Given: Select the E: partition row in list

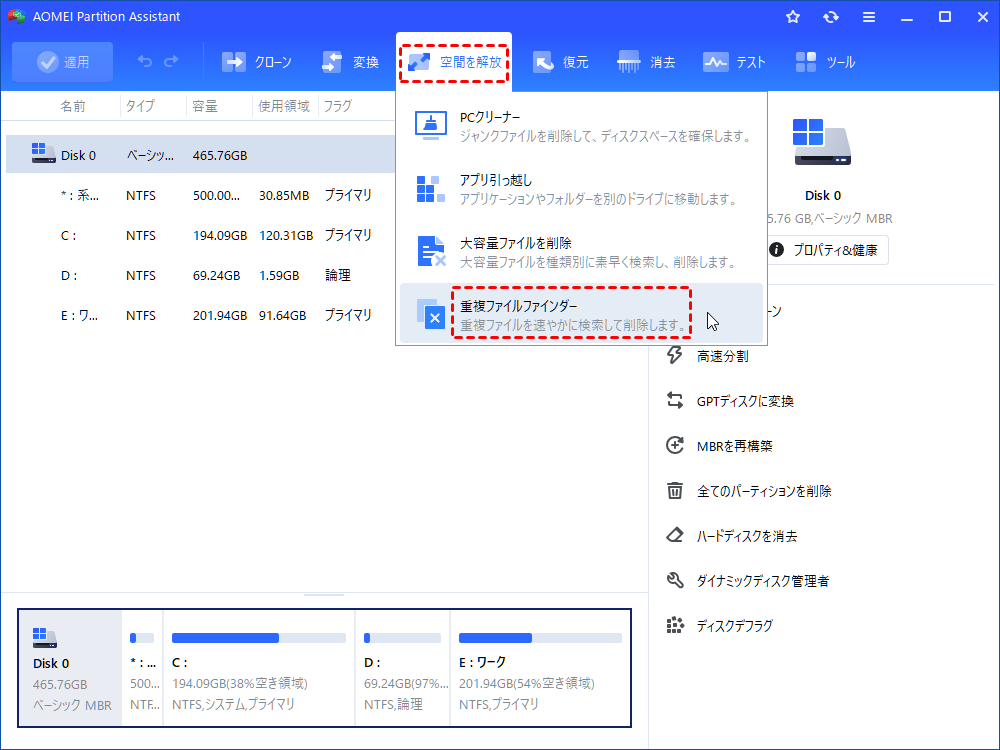Looking at the screenshot, I should (201, 315).
